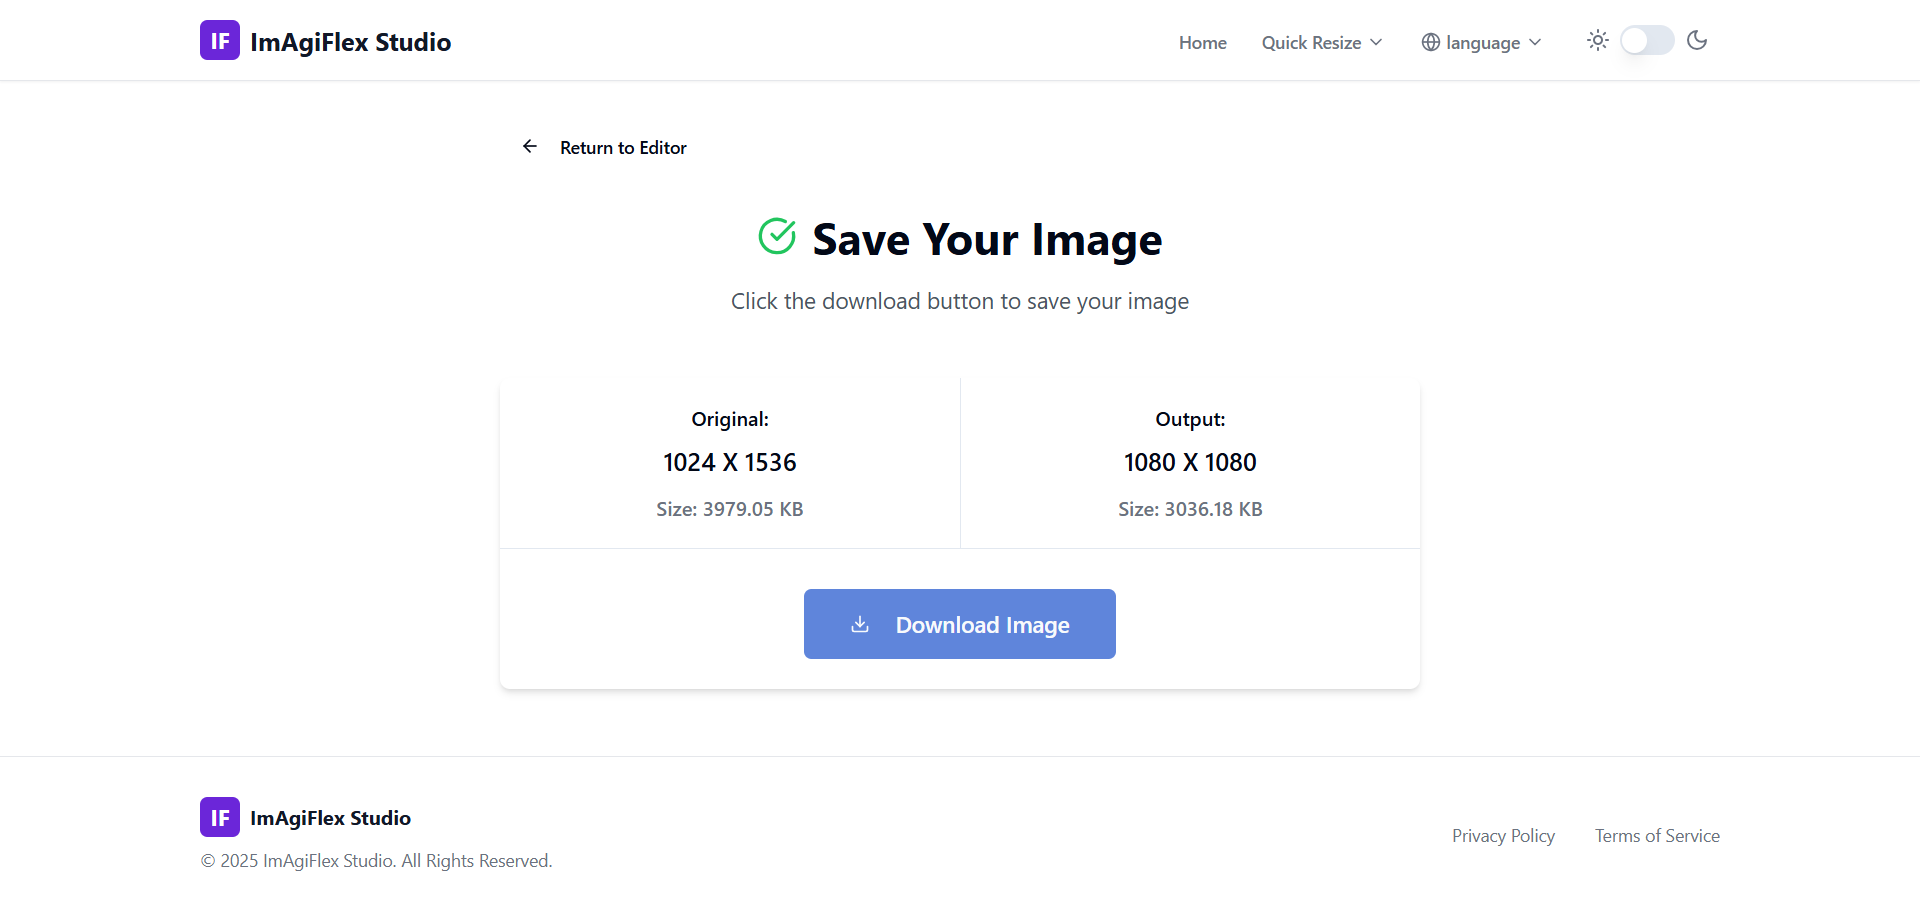Click the download icon inside the blue button

860,624
